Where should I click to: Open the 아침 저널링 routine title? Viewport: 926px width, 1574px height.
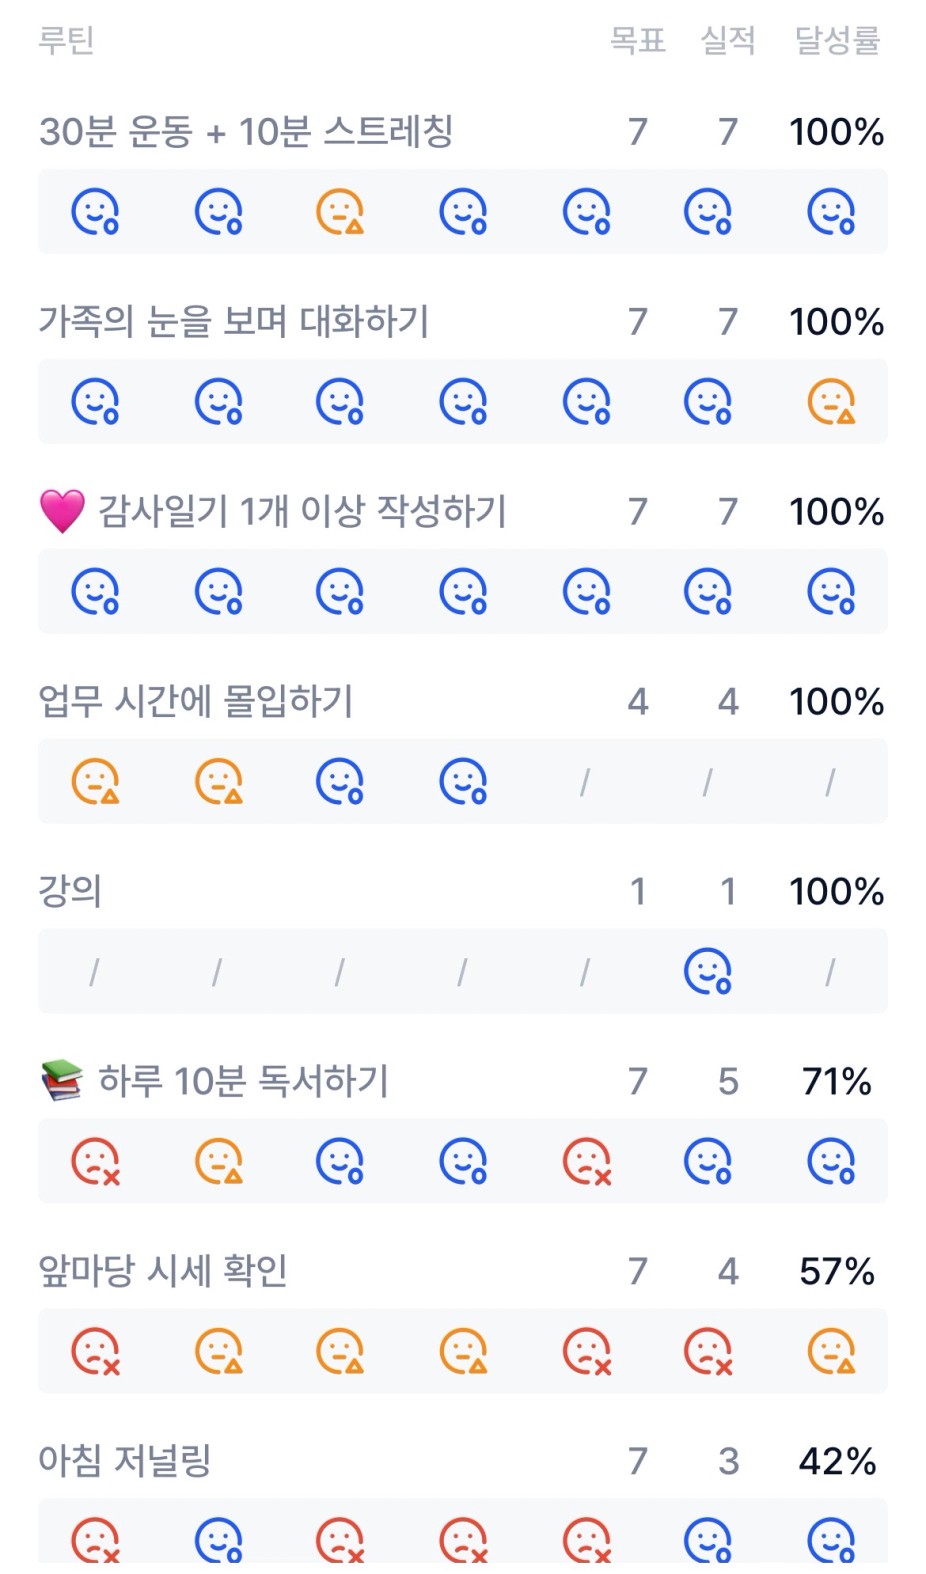pyautogui.click(x=125, y=1461)
